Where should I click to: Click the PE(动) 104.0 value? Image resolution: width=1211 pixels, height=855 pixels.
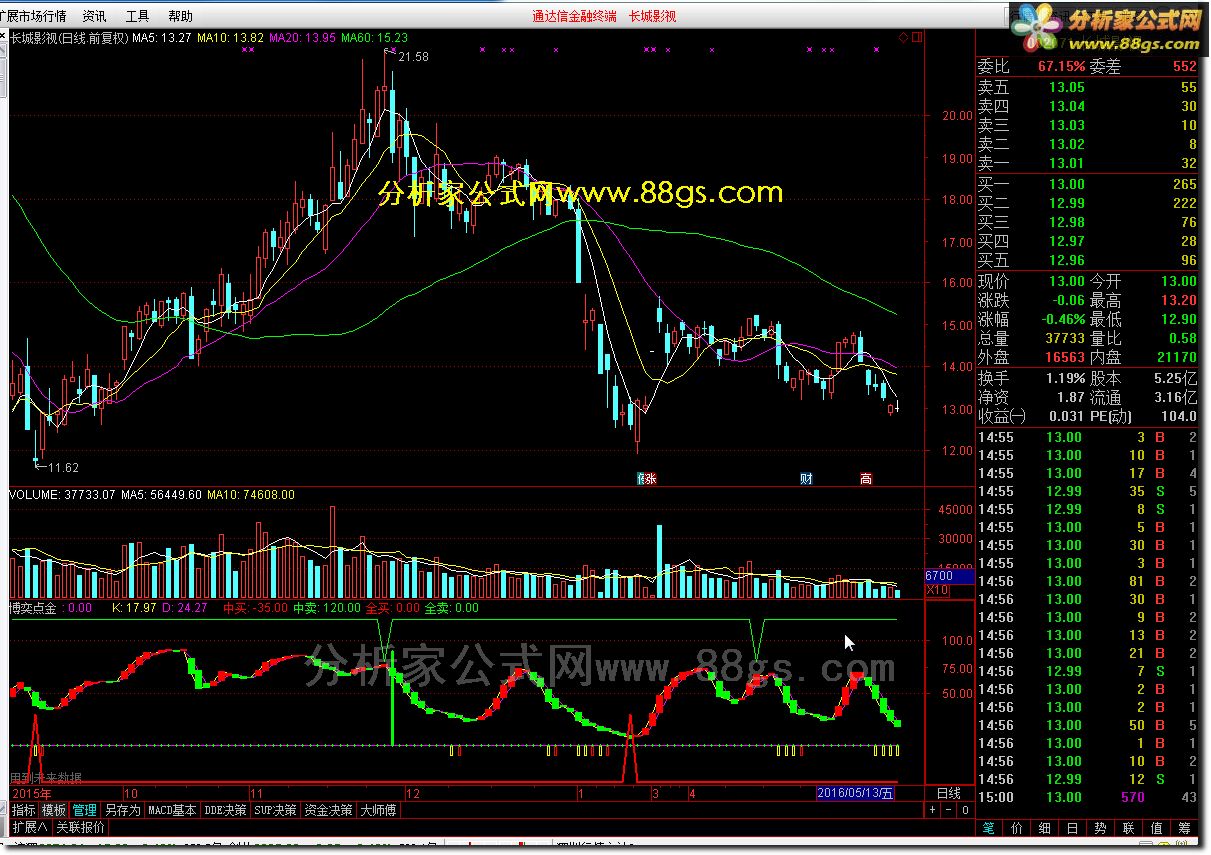1179,416
